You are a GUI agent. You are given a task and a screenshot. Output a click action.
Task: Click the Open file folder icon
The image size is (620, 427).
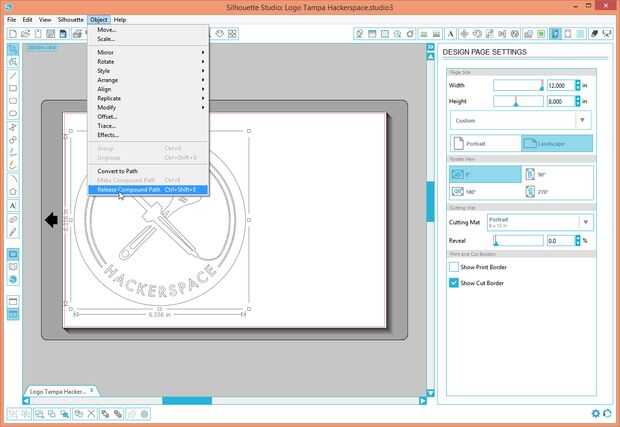(26, 34)
